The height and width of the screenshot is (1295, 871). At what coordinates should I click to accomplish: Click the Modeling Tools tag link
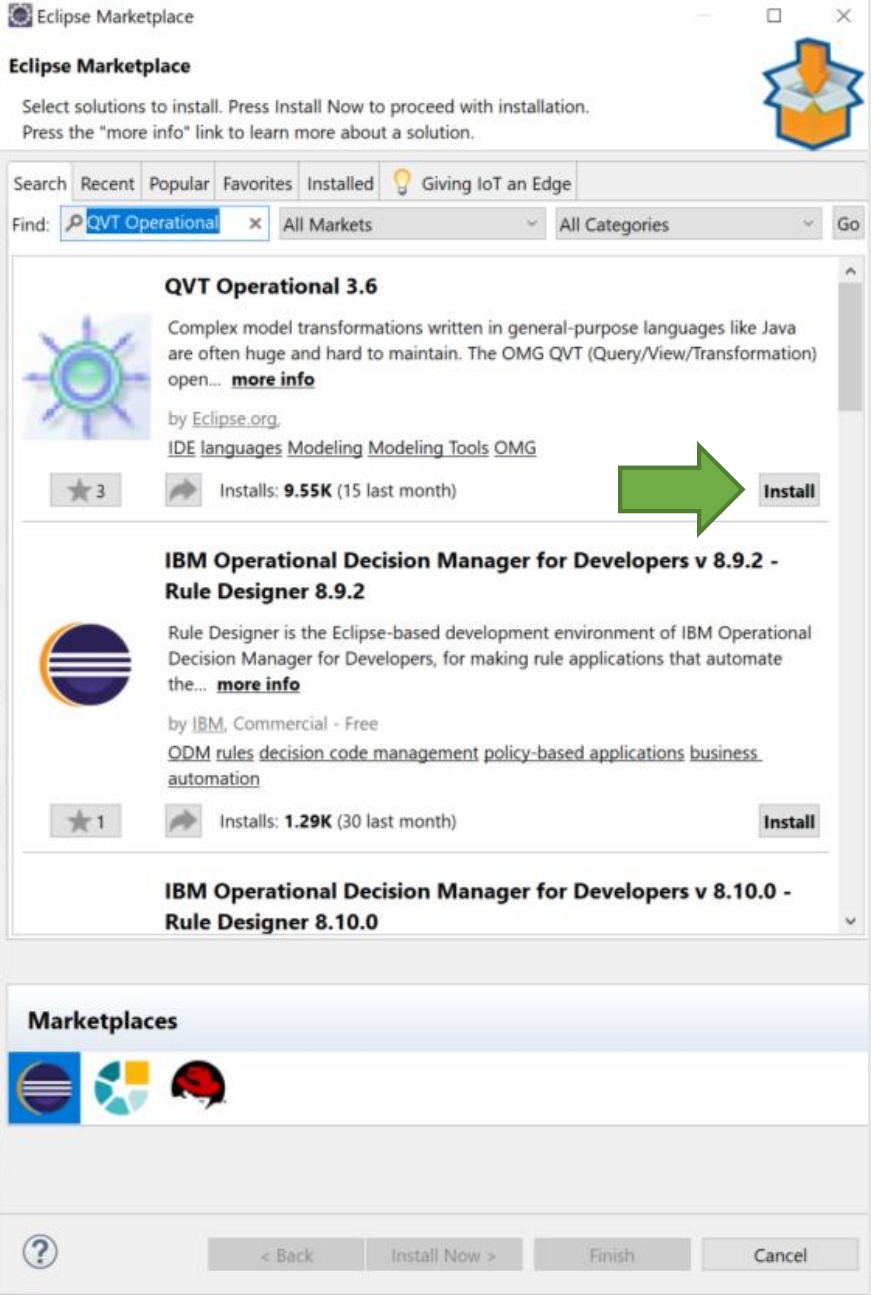[428, 449]
